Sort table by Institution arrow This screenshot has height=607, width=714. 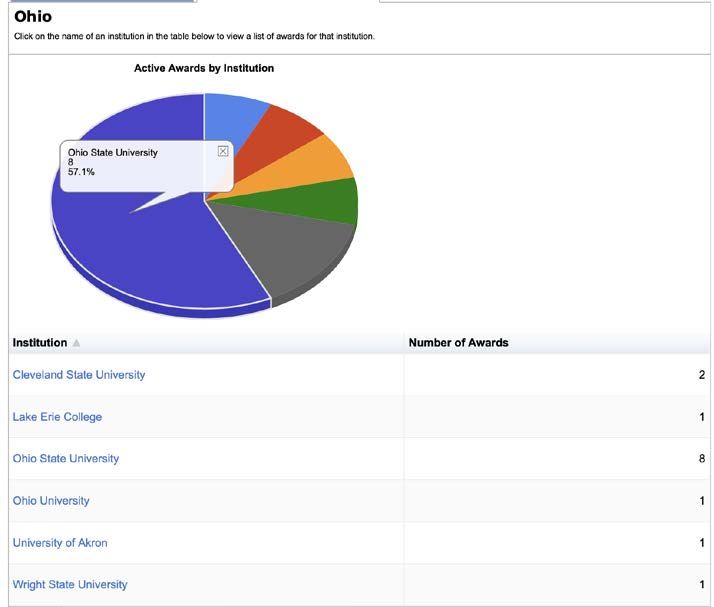[76, 342]
